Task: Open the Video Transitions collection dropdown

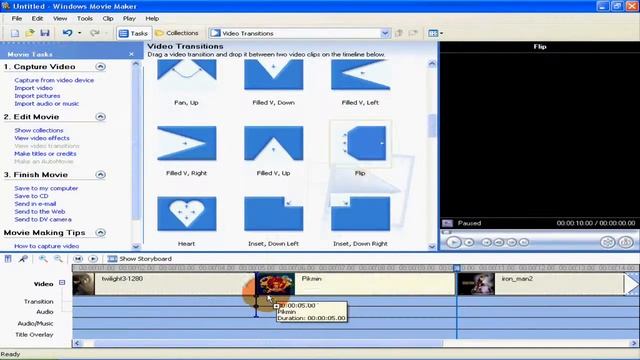Action: pos(385,33)
